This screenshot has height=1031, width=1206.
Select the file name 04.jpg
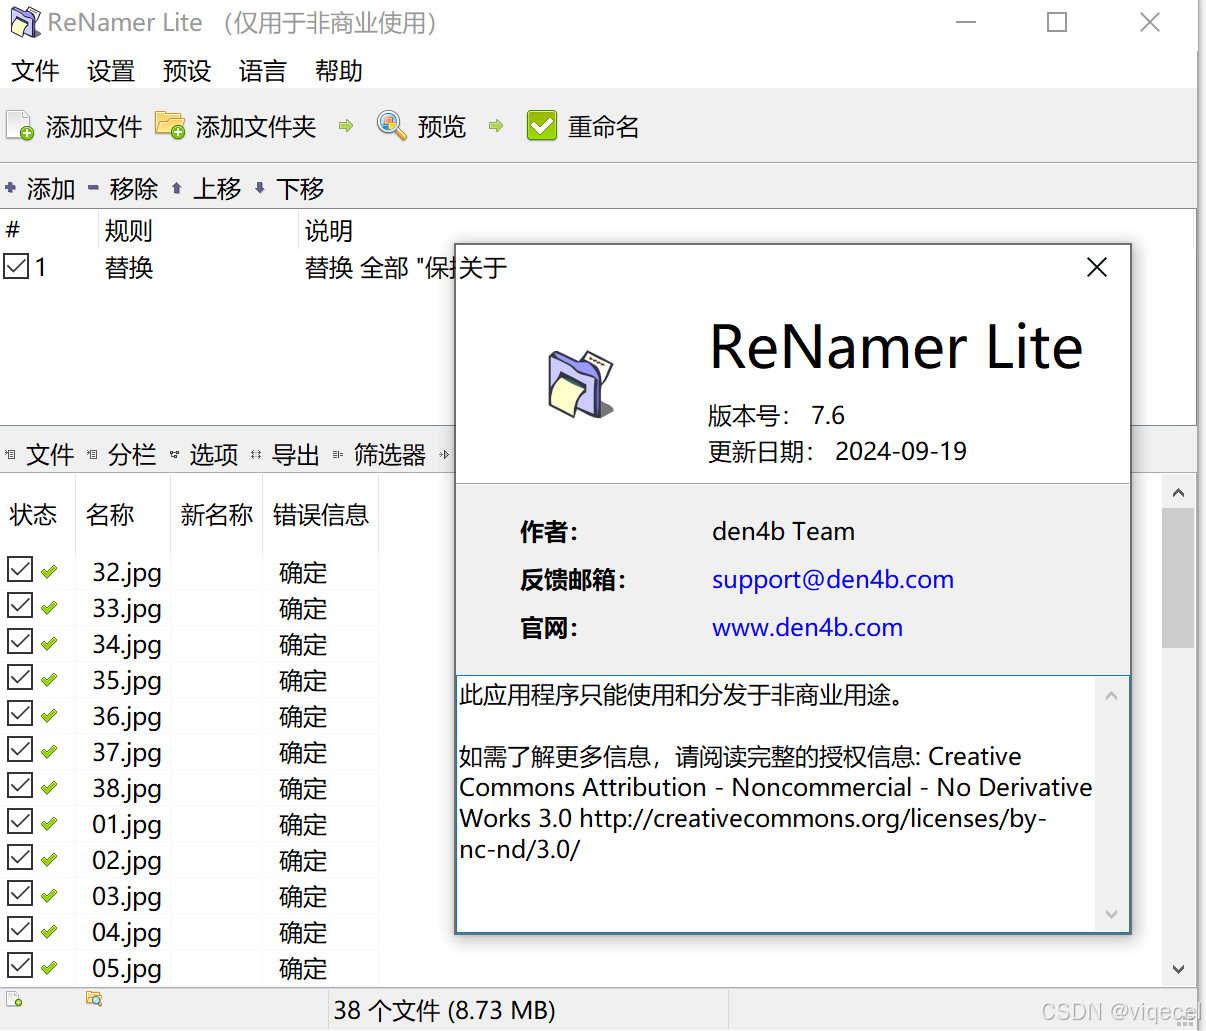point(127,933)
